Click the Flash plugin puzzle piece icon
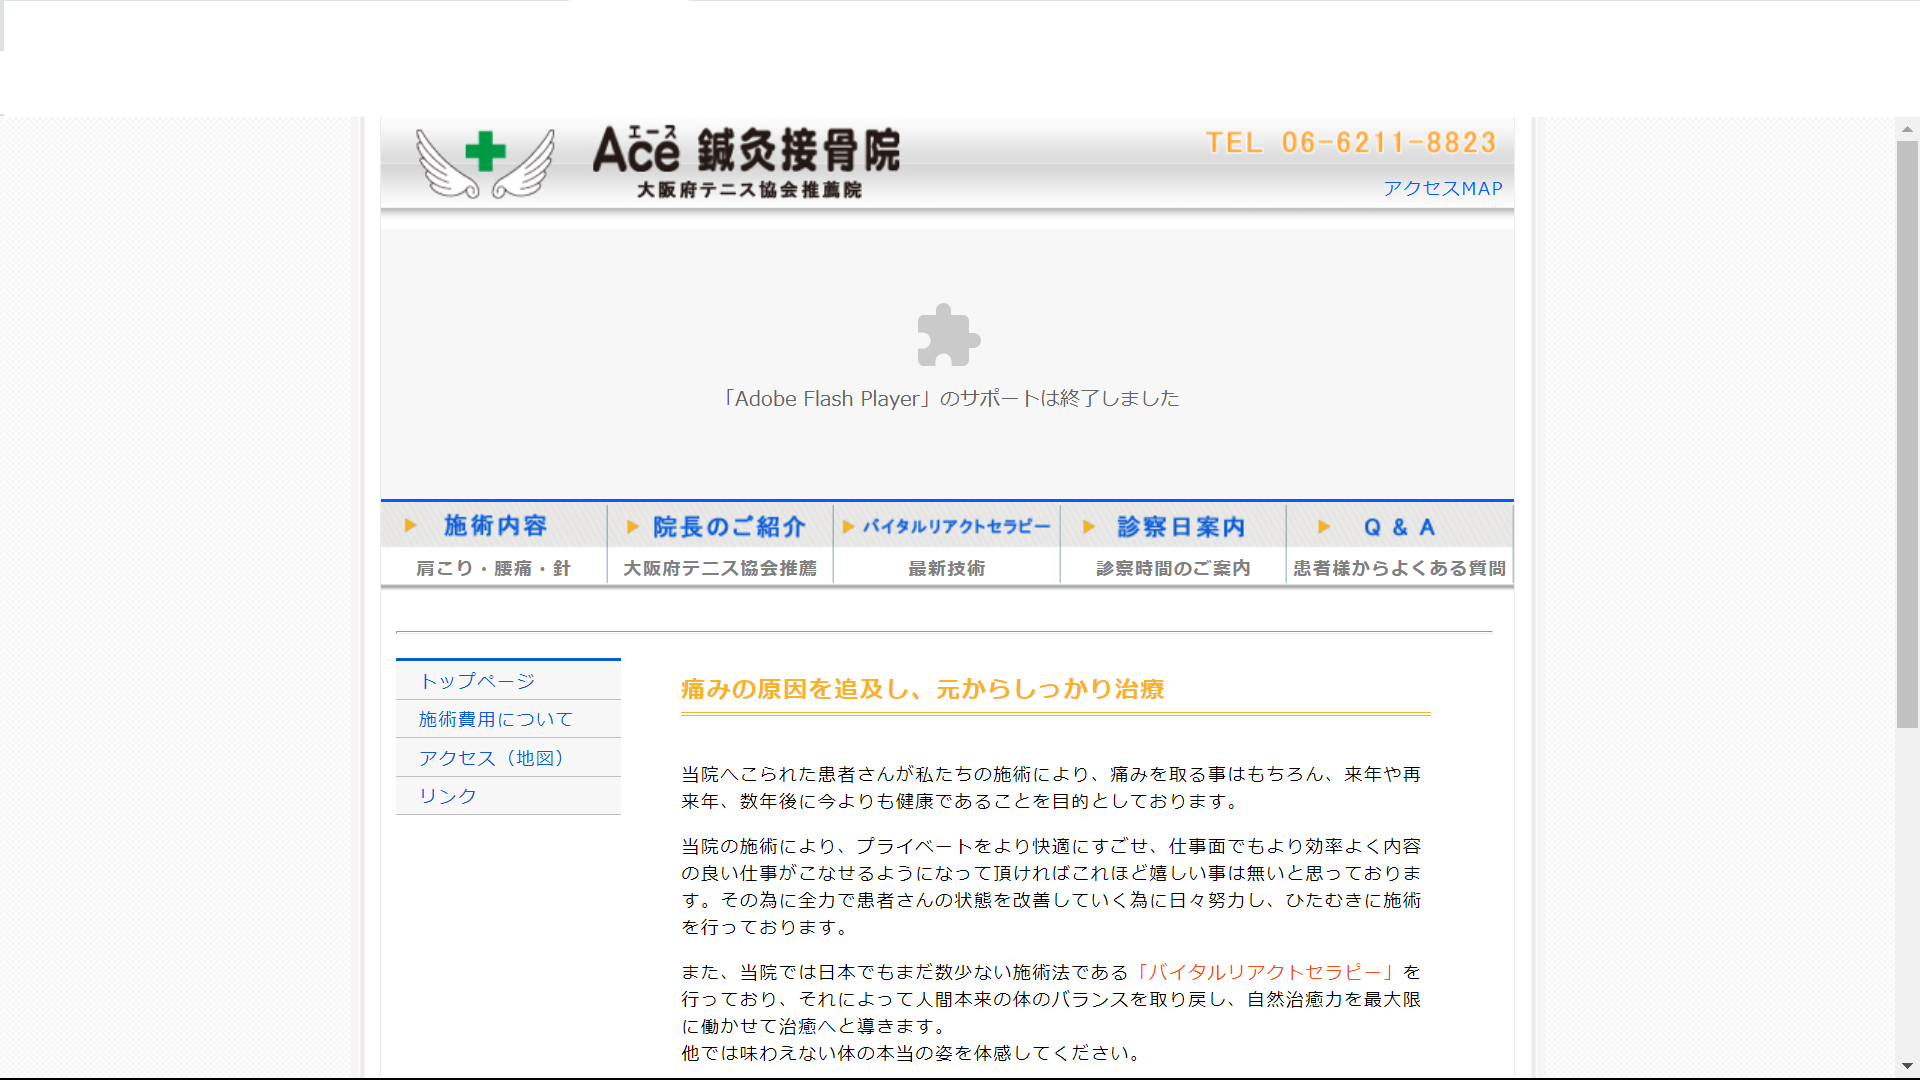 pos(948,335)
